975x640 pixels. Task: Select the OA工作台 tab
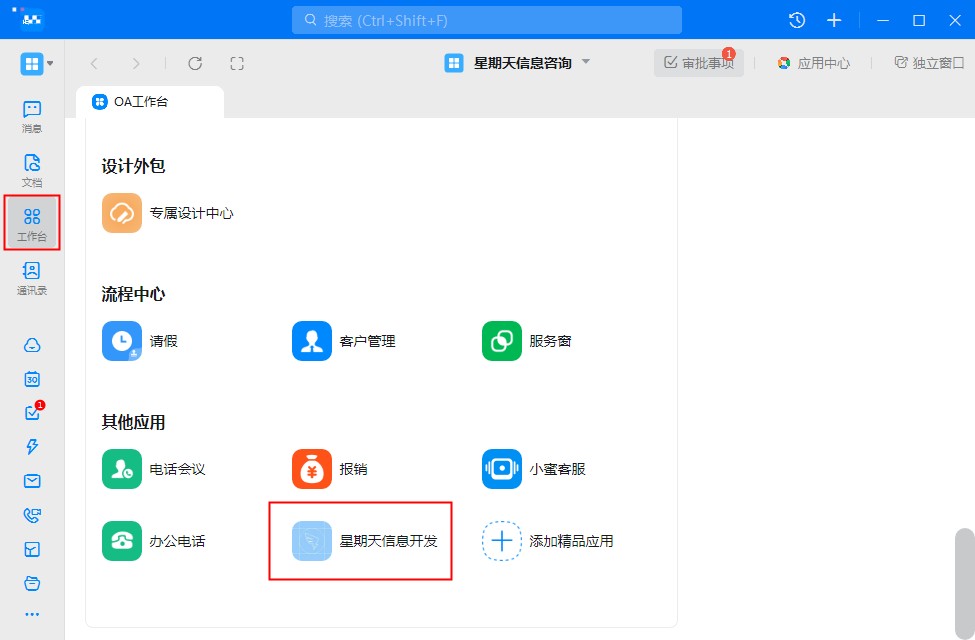pos(150,102)
